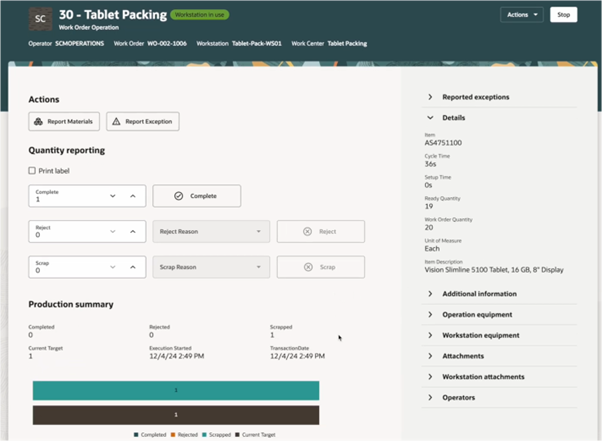Increase Complete quantity with up arrow

coord(133,196)
